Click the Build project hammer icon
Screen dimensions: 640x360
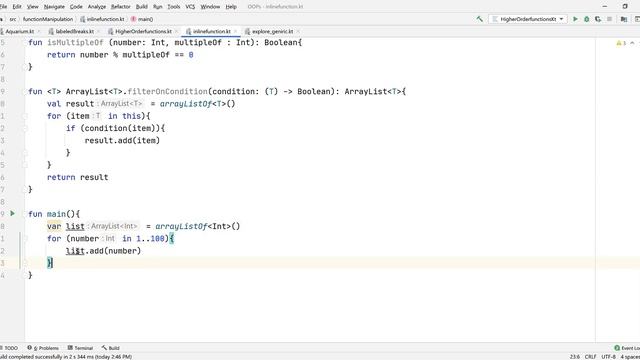pos(480,19)
